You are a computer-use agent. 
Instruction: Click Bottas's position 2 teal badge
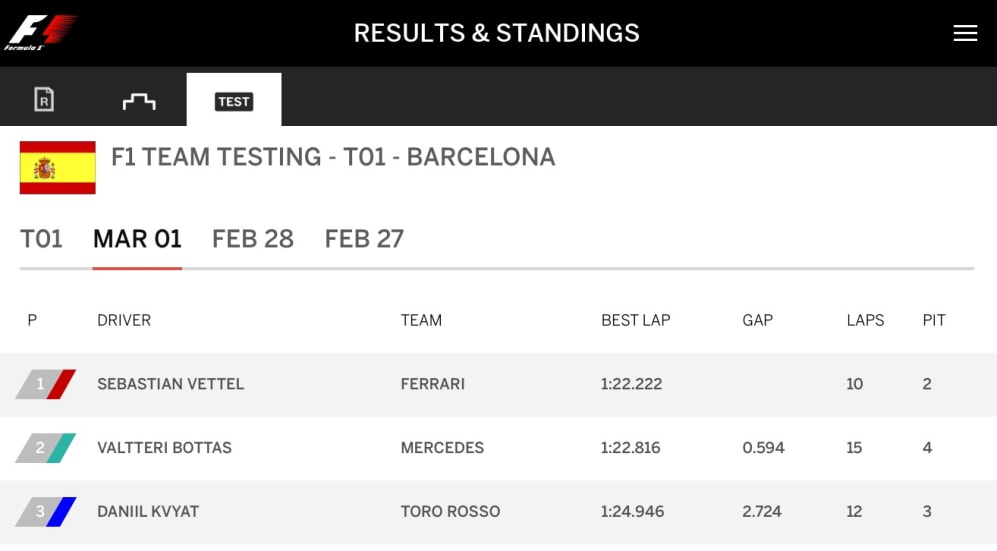click(x=46, y=448)
